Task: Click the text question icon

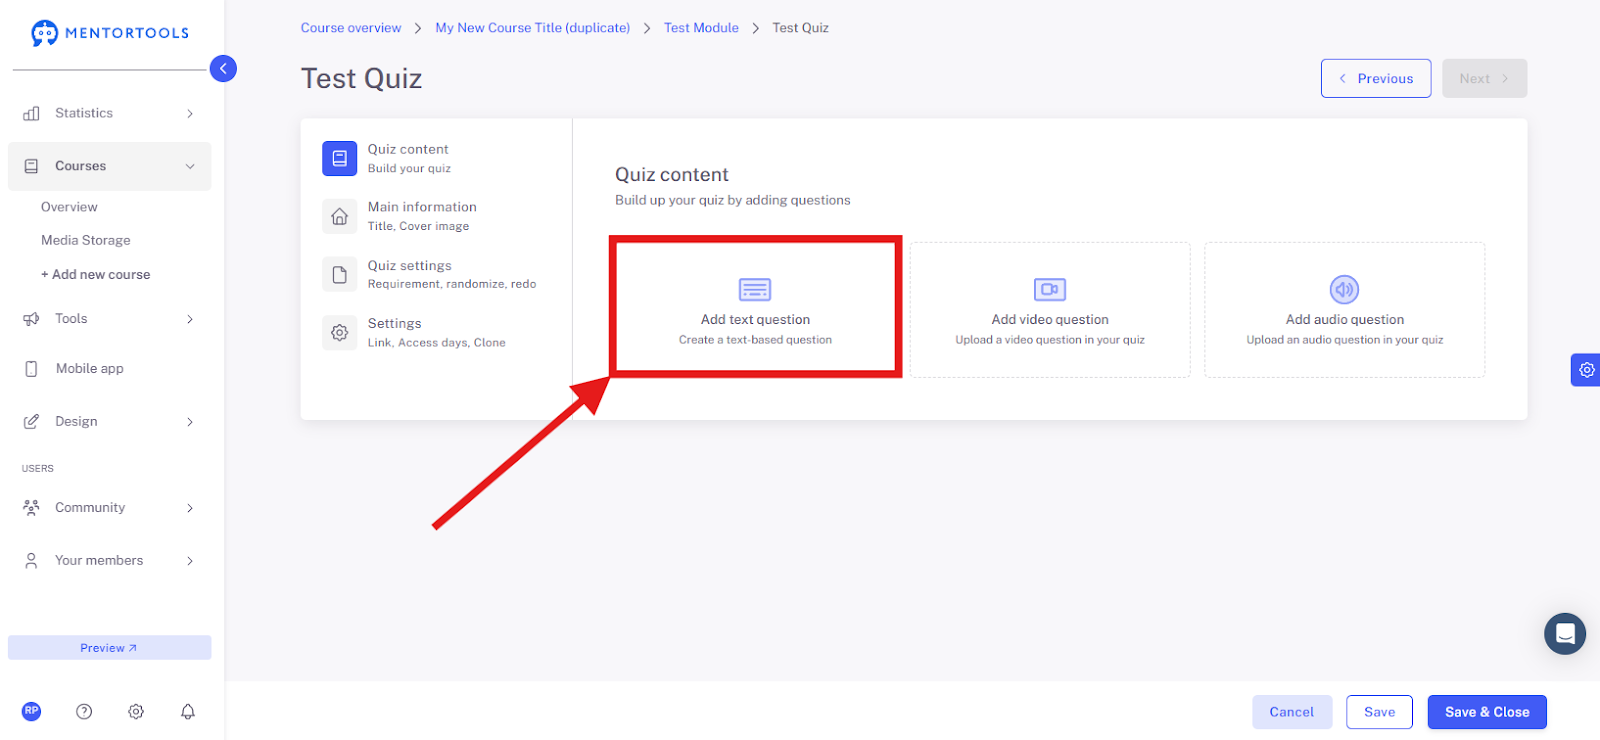Action: point(755,290)
